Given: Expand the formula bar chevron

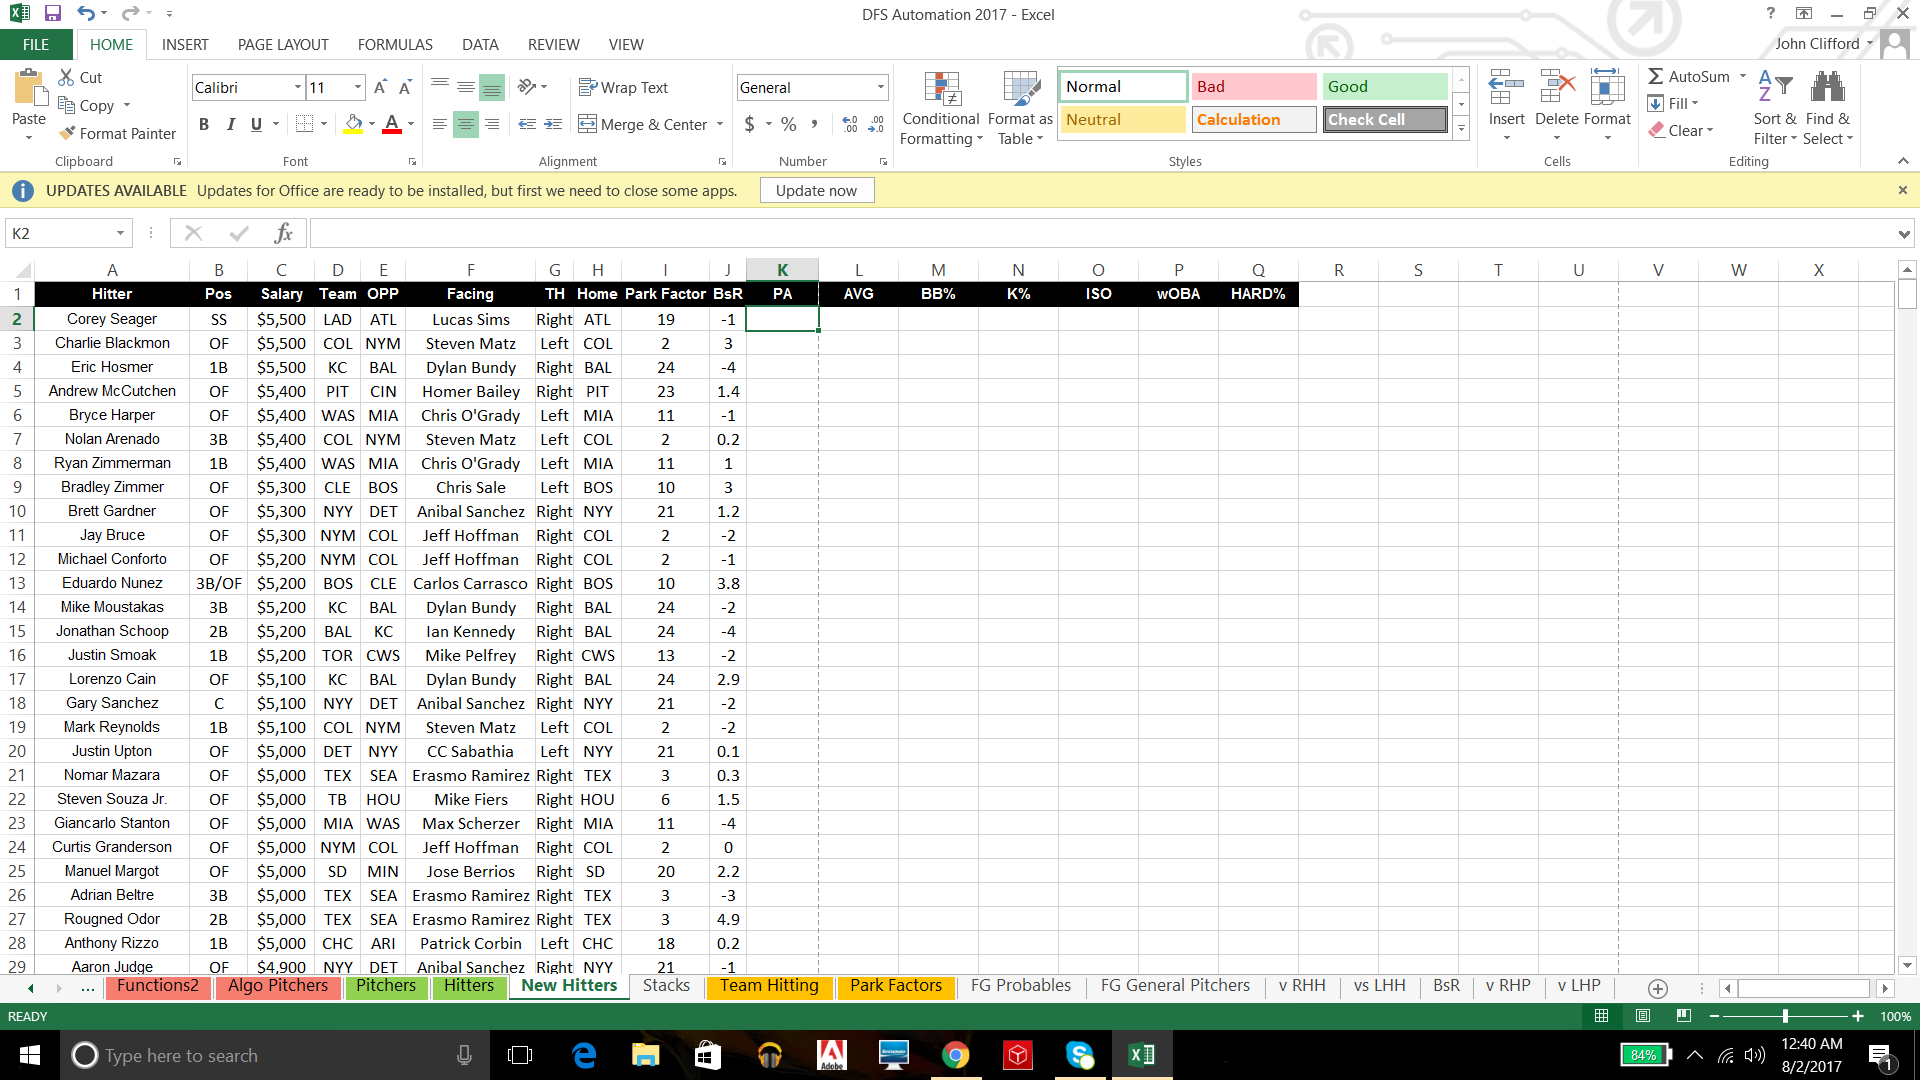Looking at the screenshot, I should tap(1903, 234).
